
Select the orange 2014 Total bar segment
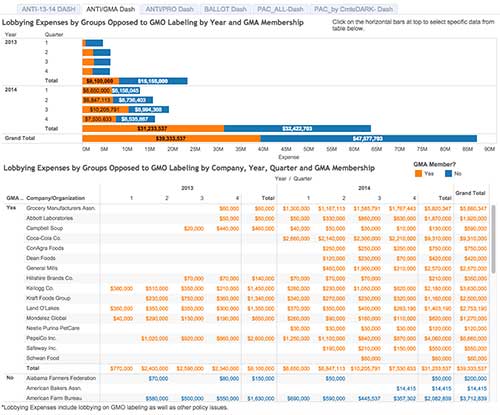tap(153, 128)
